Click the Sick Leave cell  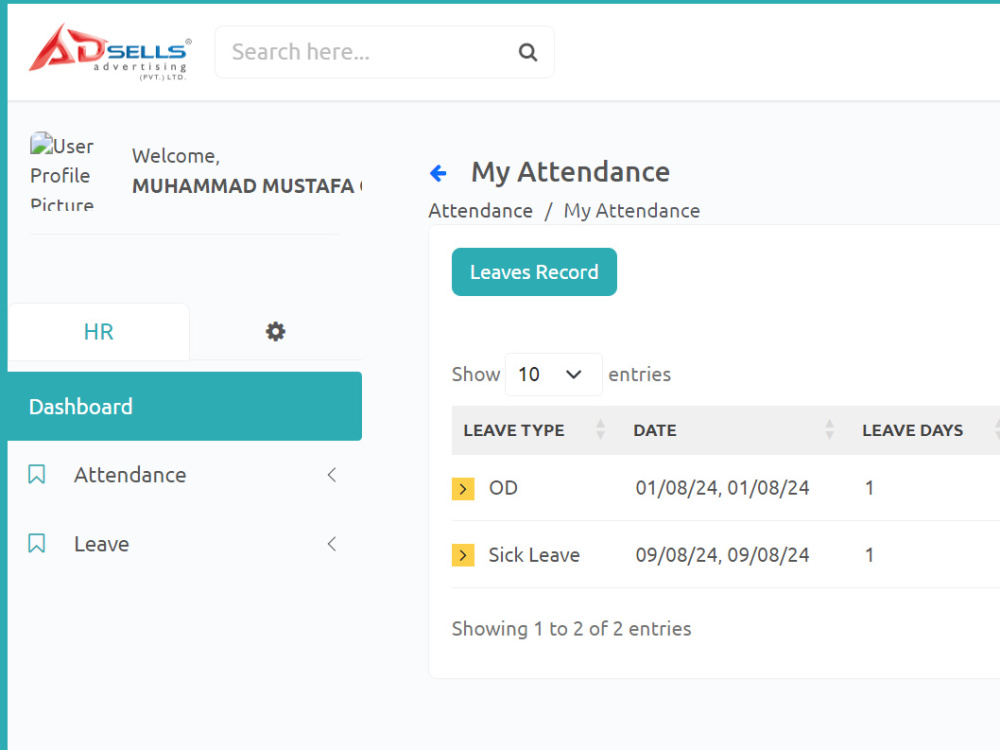tap(534, 555)
